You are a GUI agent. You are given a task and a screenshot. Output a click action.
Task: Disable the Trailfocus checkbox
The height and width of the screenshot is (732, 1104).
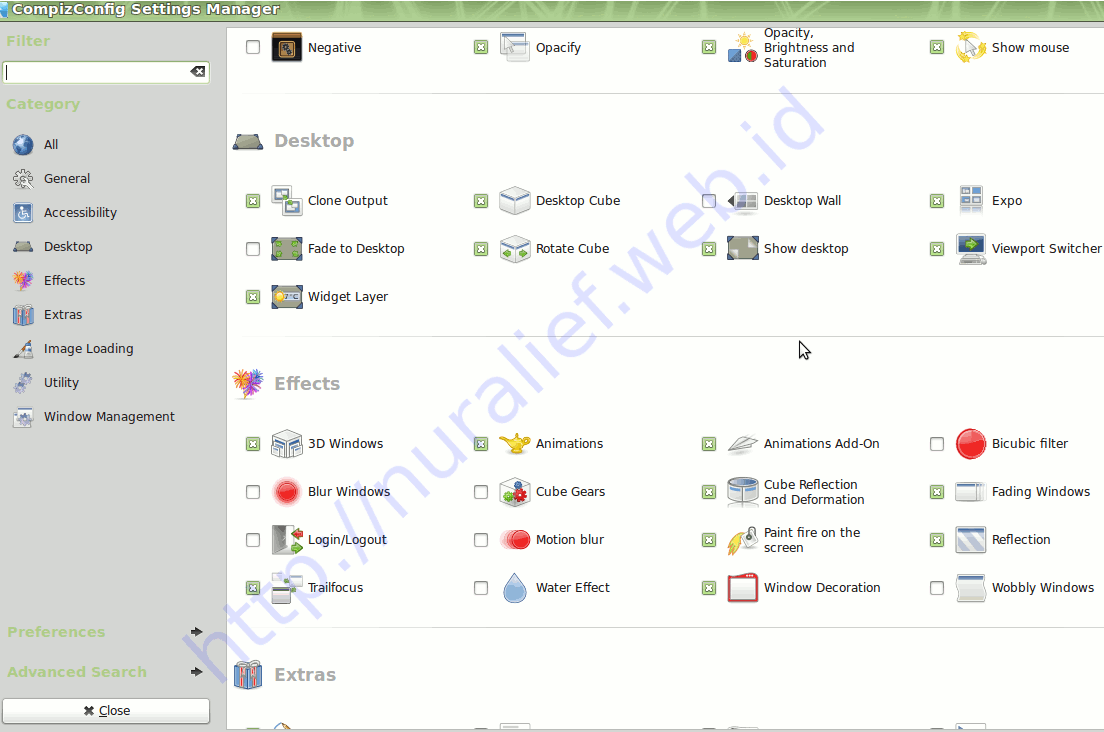(253, 587)
